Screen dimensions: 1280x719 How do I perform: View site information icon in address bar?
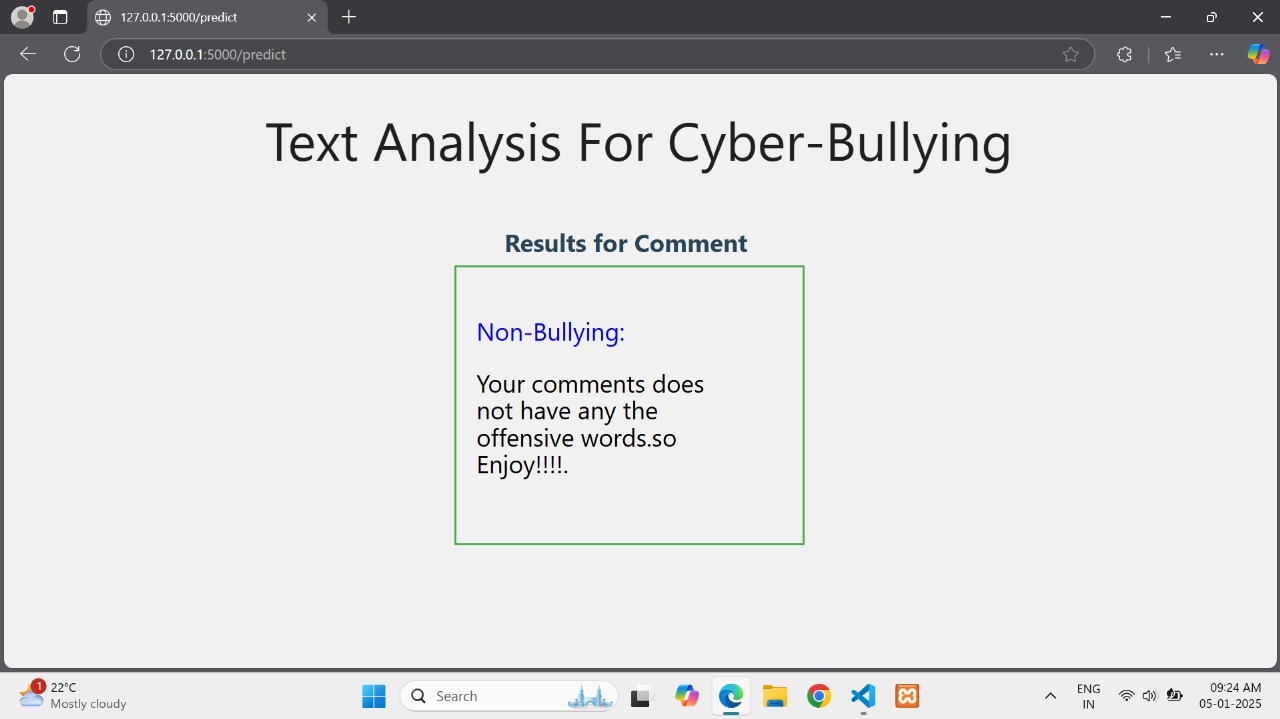(x=126, y=55)
